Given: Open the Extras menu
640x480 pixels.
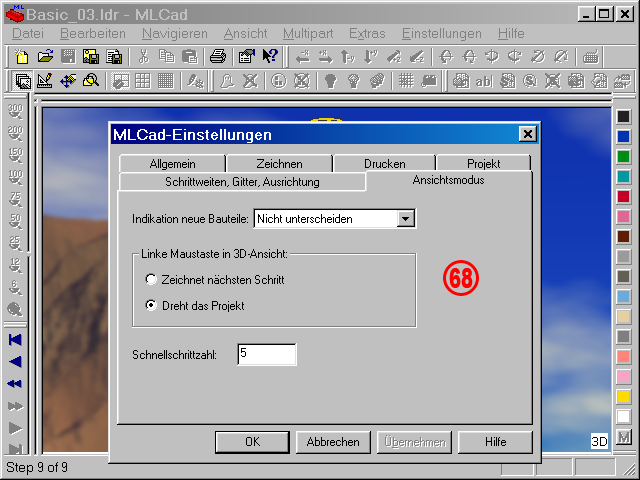Looking at the screenshot, I should [367, 33].
